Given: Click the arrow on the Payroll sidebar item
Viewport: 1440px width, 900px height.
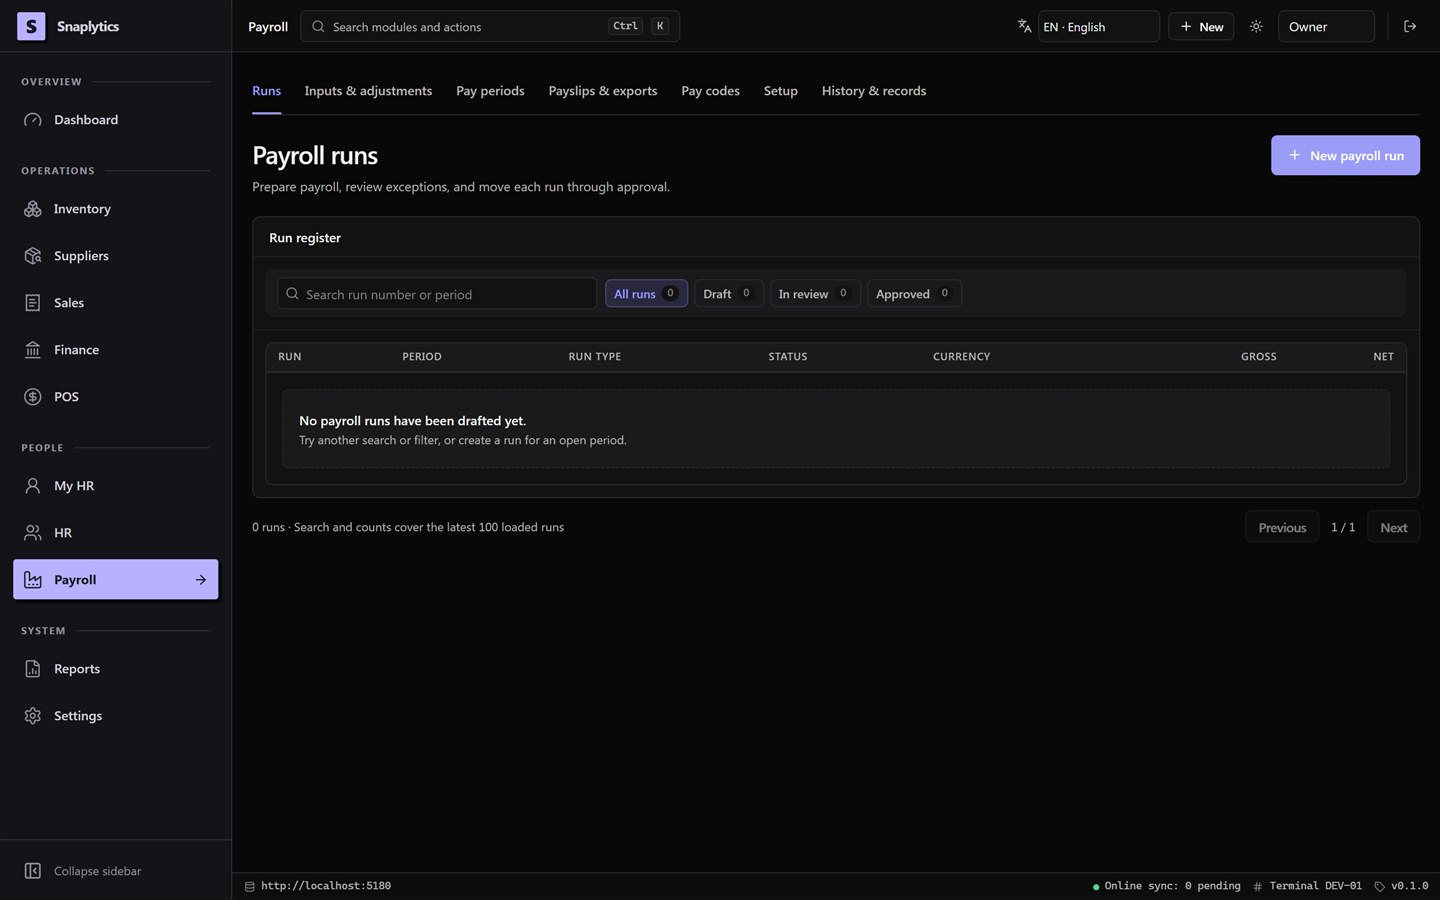Looking at the screenshot, I should pyautogui.click(x=201, y=580).
